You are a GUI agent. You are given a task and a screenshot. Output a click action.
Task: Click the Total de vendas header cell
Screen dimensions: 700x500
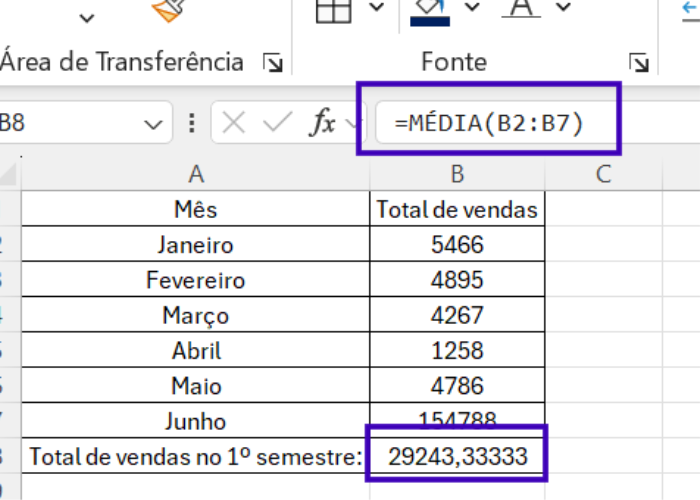tap(457, 210)
